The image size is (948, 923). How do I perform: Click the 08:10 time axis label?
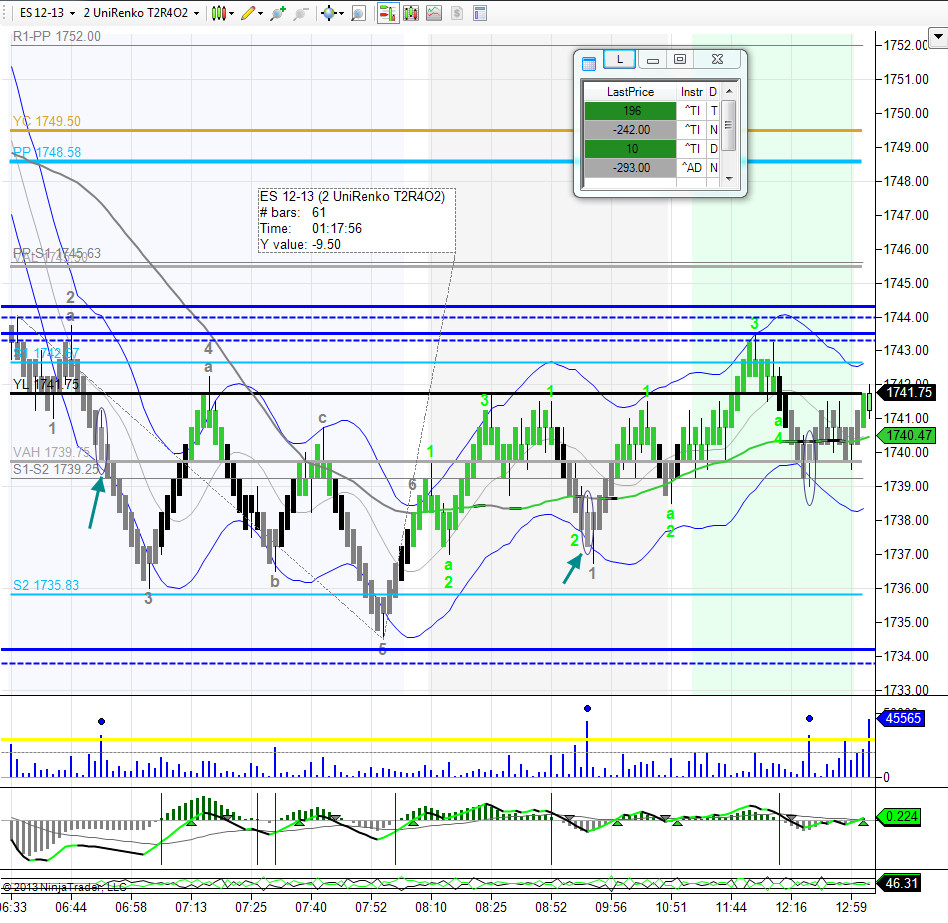coord(430,907)
